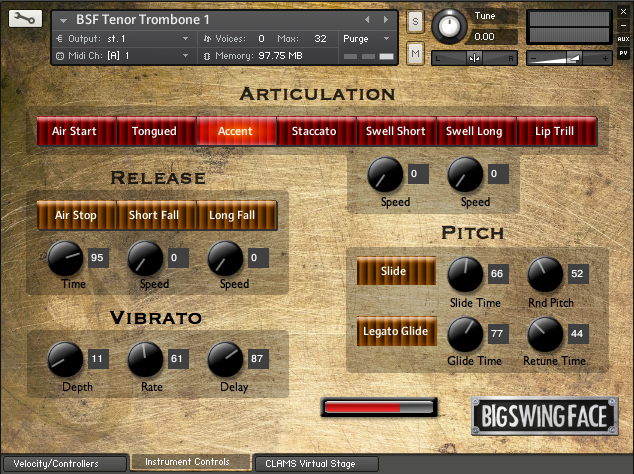Switch to CLAMS Virtual Stage tab
Screen dimensions: 634x474
[317, 463]
